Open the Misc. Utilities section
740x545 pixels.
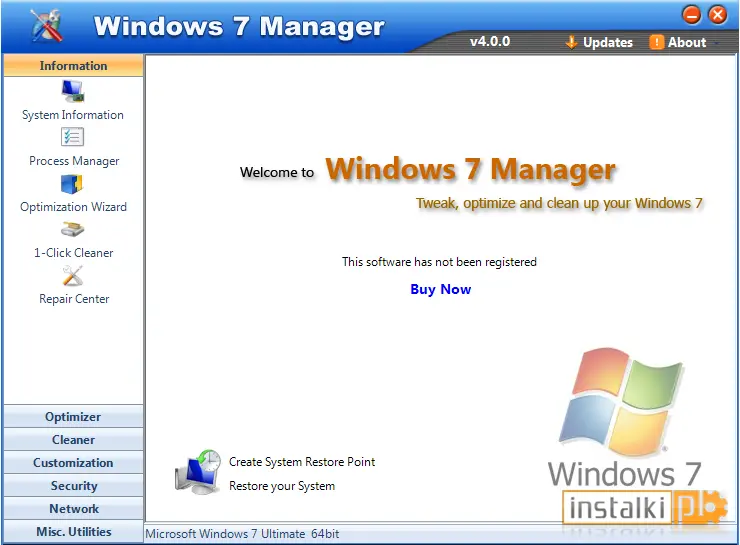73,531
